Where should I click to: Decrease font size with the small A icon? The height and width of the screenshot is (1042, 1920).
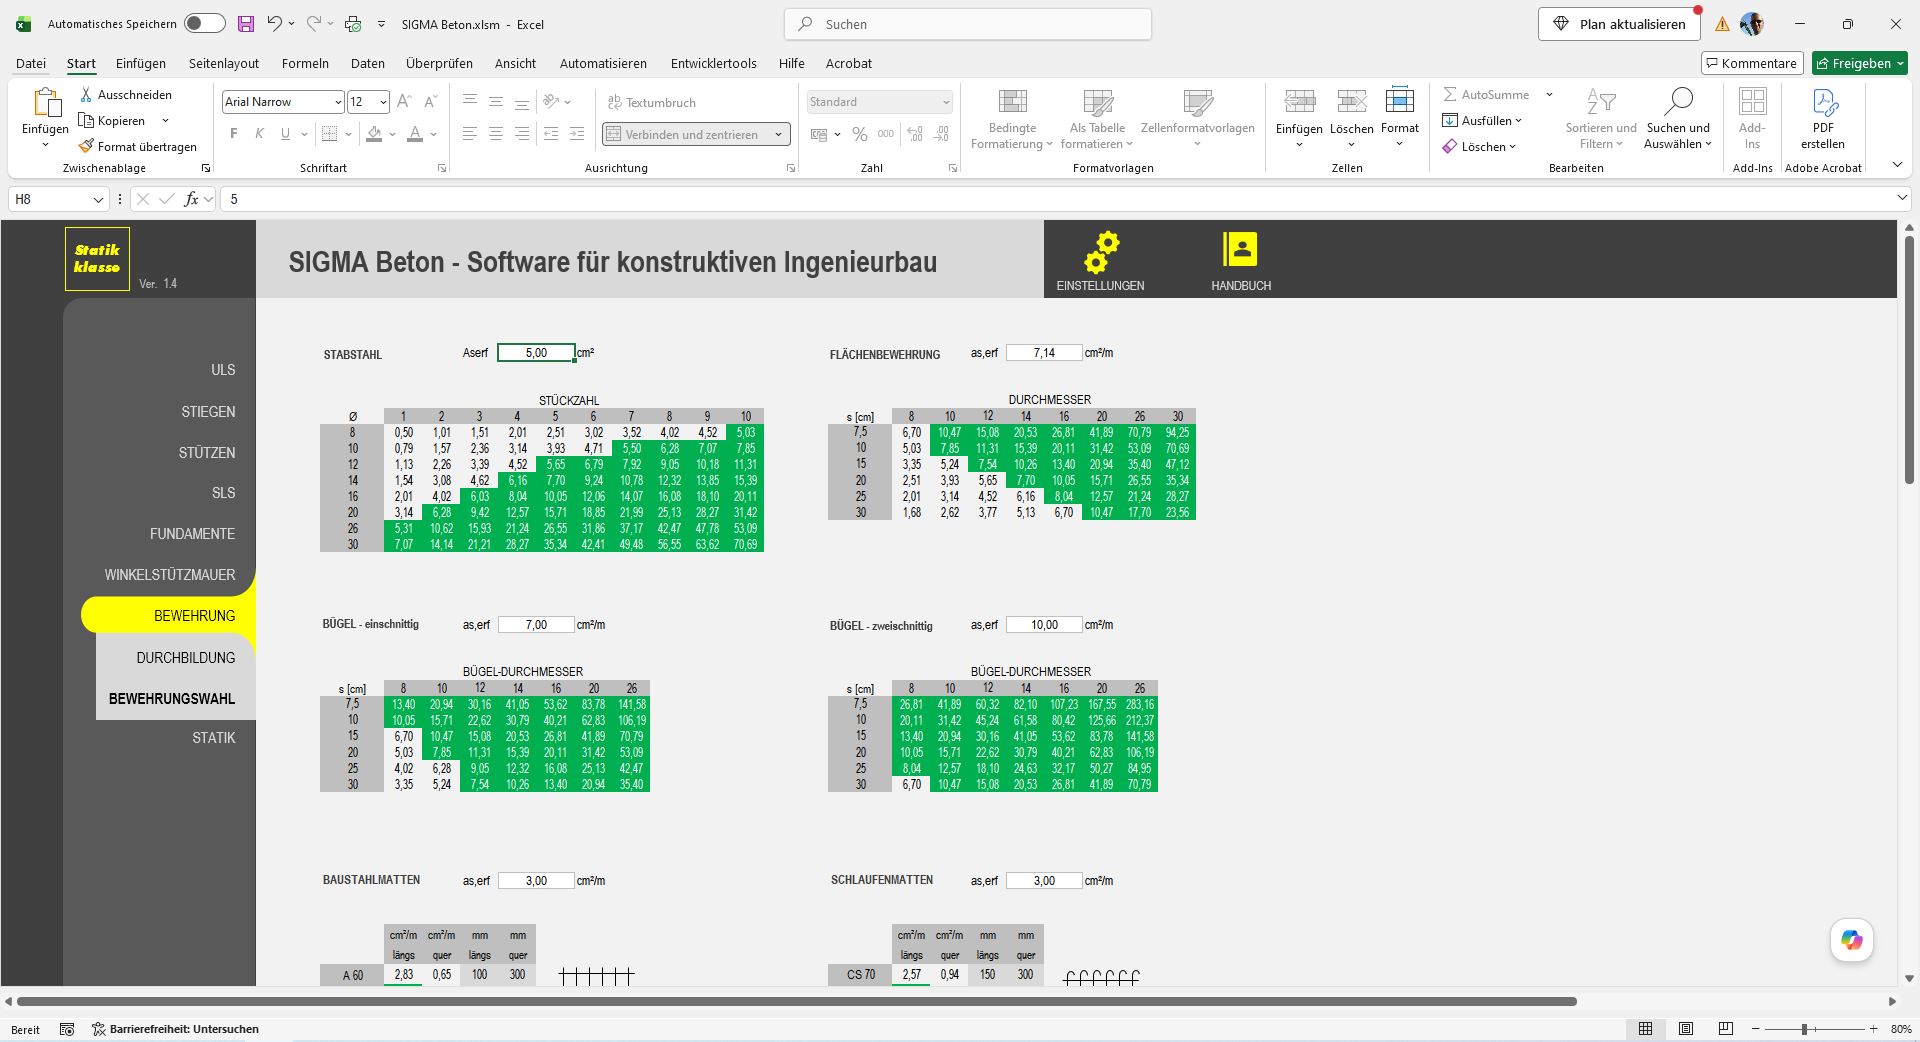(x=431, y=102)
